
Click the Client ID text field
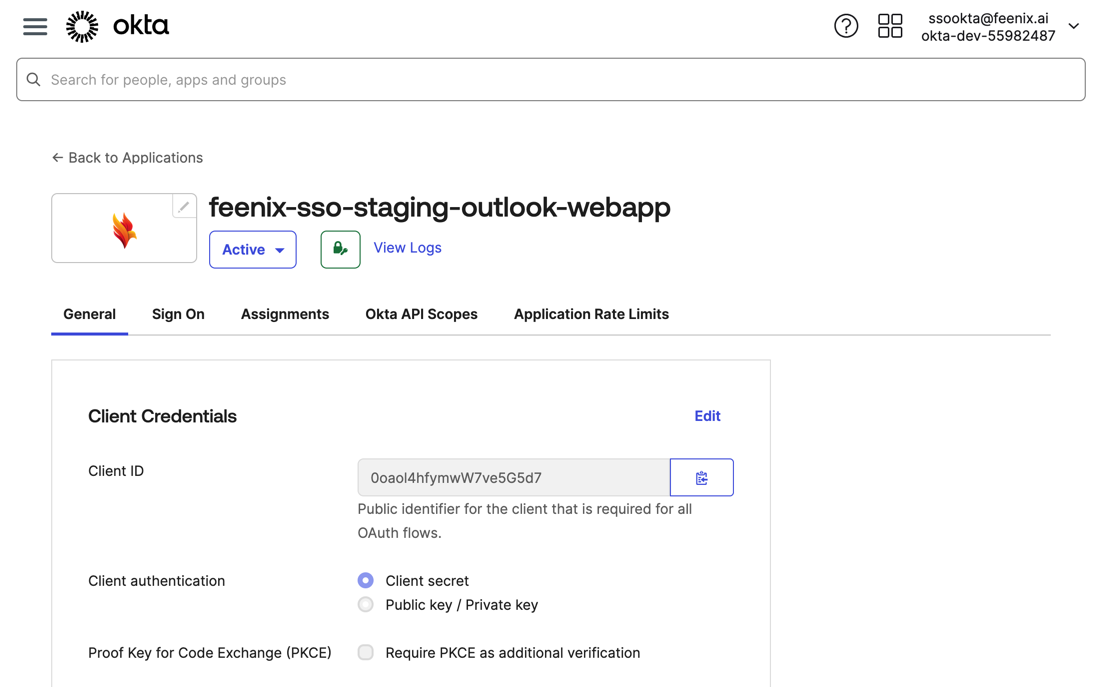coord(513,478)
